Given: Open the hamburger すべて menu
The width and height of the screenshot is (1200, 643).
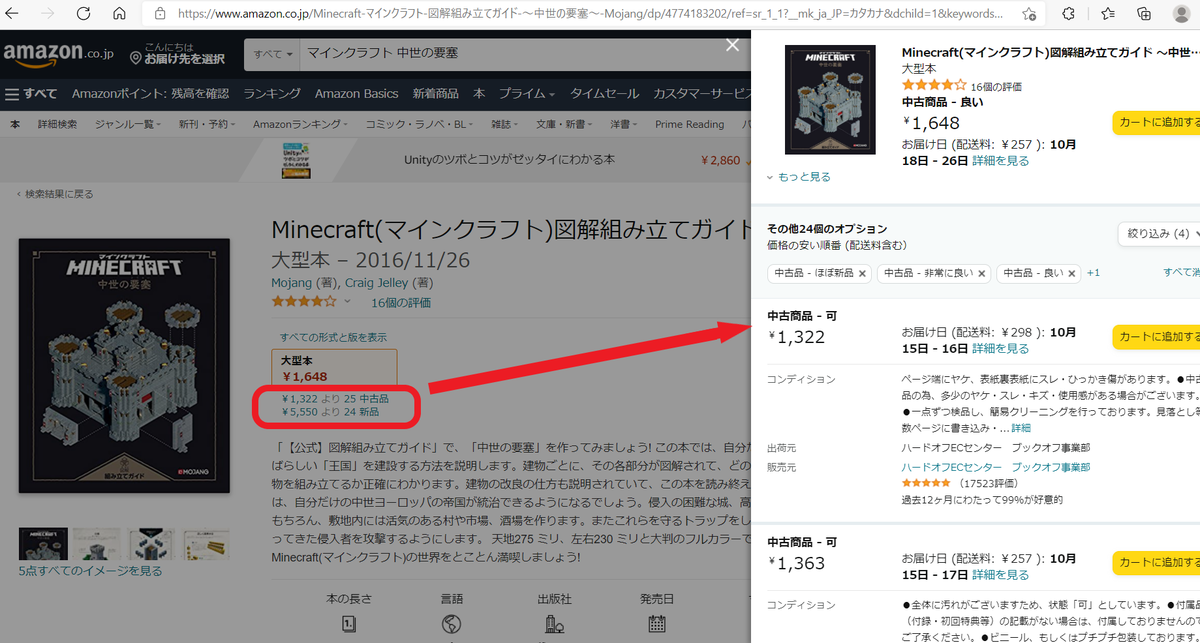Looking at the screenshot, I should pyautogui.click(x=31, y=94).
